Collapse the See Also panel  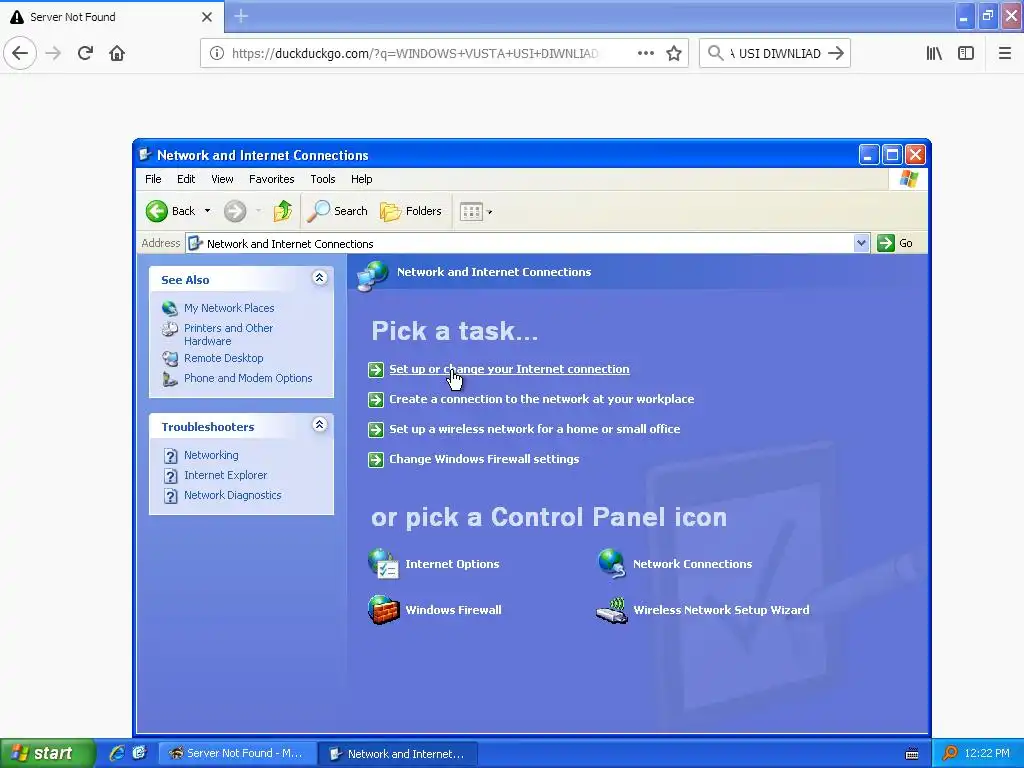tap(319, 278)
